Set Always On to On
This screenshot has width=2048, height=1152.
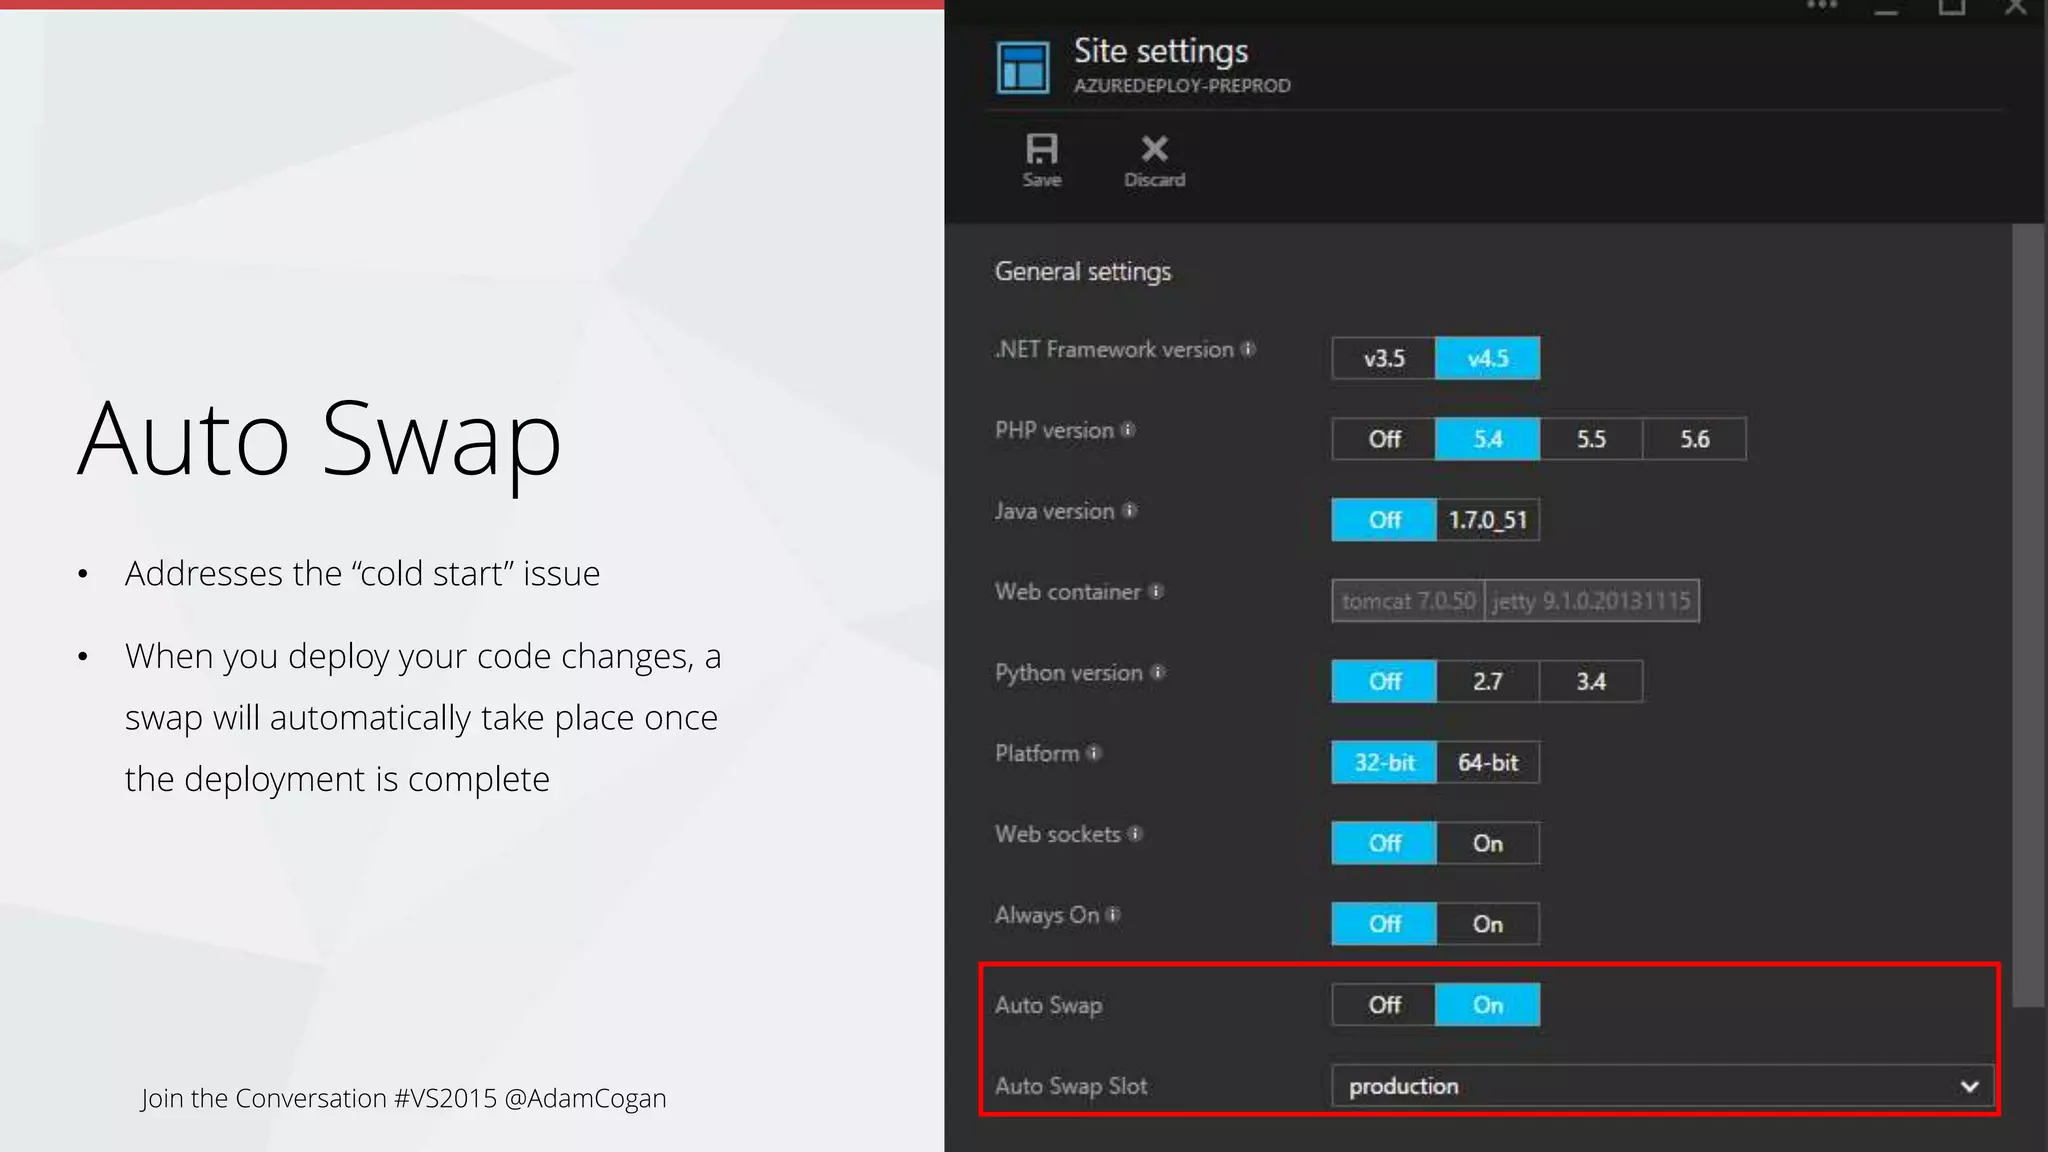[x=1488, y=924]
